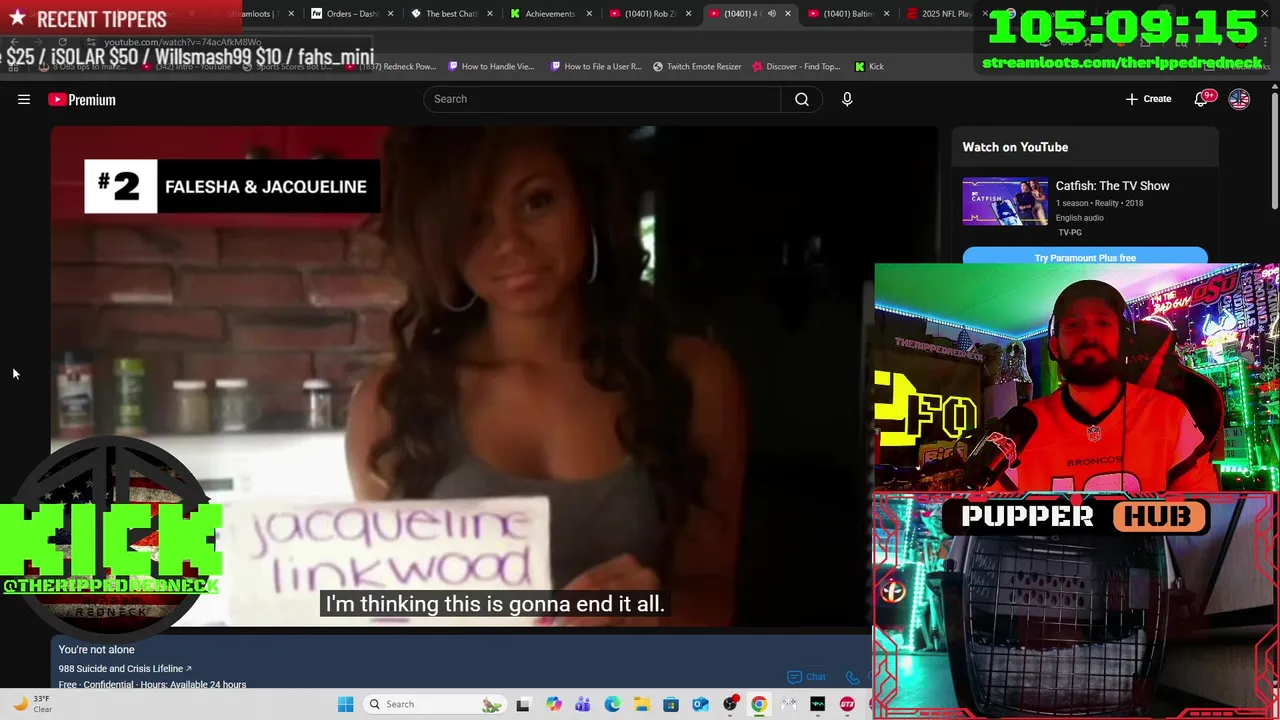This screenshot has height=720, width=1280.
Task: Click the YouTube search input field
Action: (x=602, y=99)
